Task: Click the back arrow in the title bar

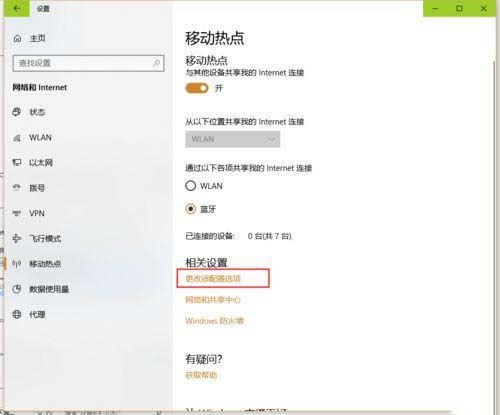Action: tap(17, 8)
